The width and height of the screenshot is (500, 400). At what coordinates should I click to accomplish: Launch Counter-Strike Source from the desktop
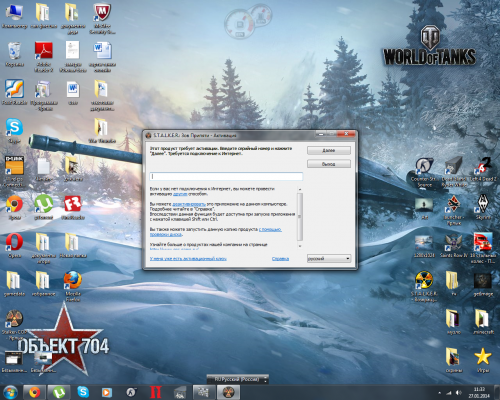tap(424, 172)
